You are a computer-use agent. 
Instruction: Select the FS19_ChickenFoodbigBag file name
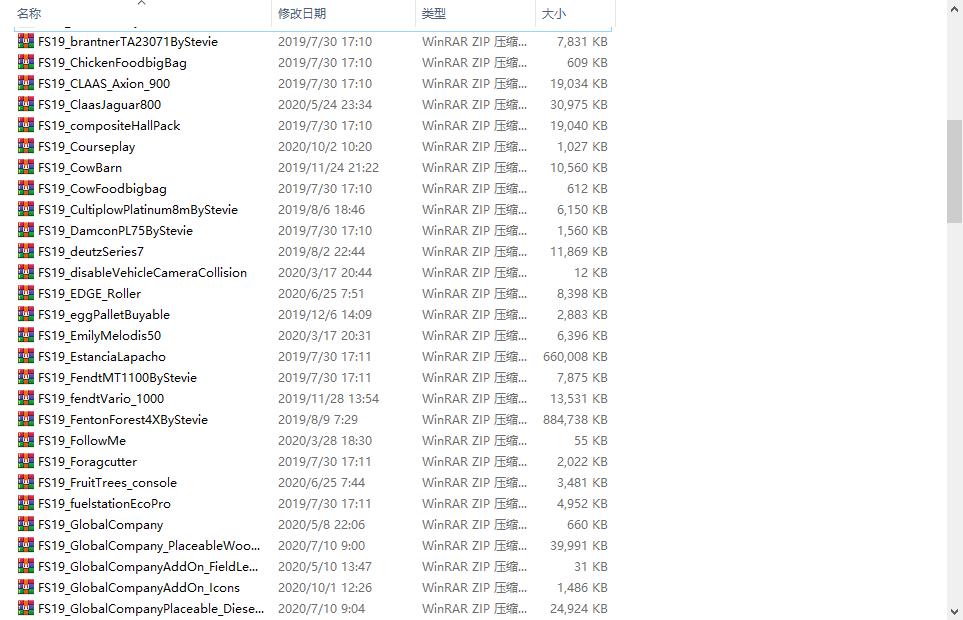click(112, 63)
